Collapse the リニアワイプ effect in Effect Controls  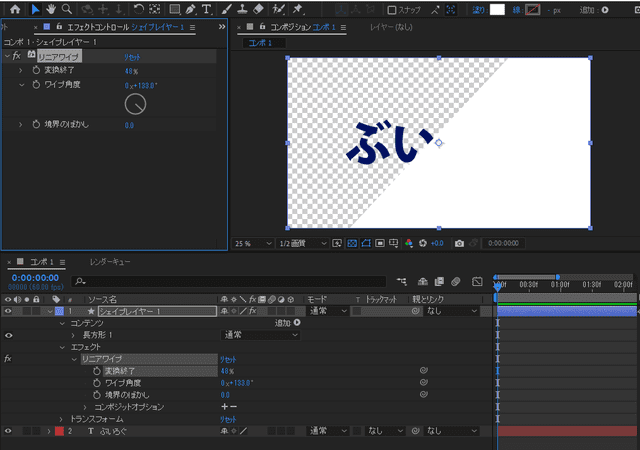pos(7,56)
